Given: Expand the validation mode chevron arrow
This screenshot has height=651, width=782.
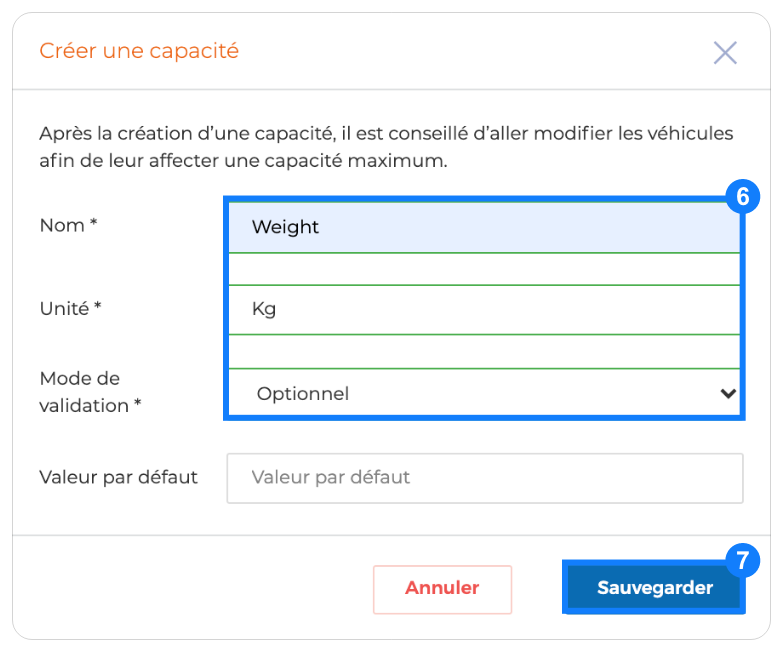Looking at the screenshot, I should (x=728, y=394).
